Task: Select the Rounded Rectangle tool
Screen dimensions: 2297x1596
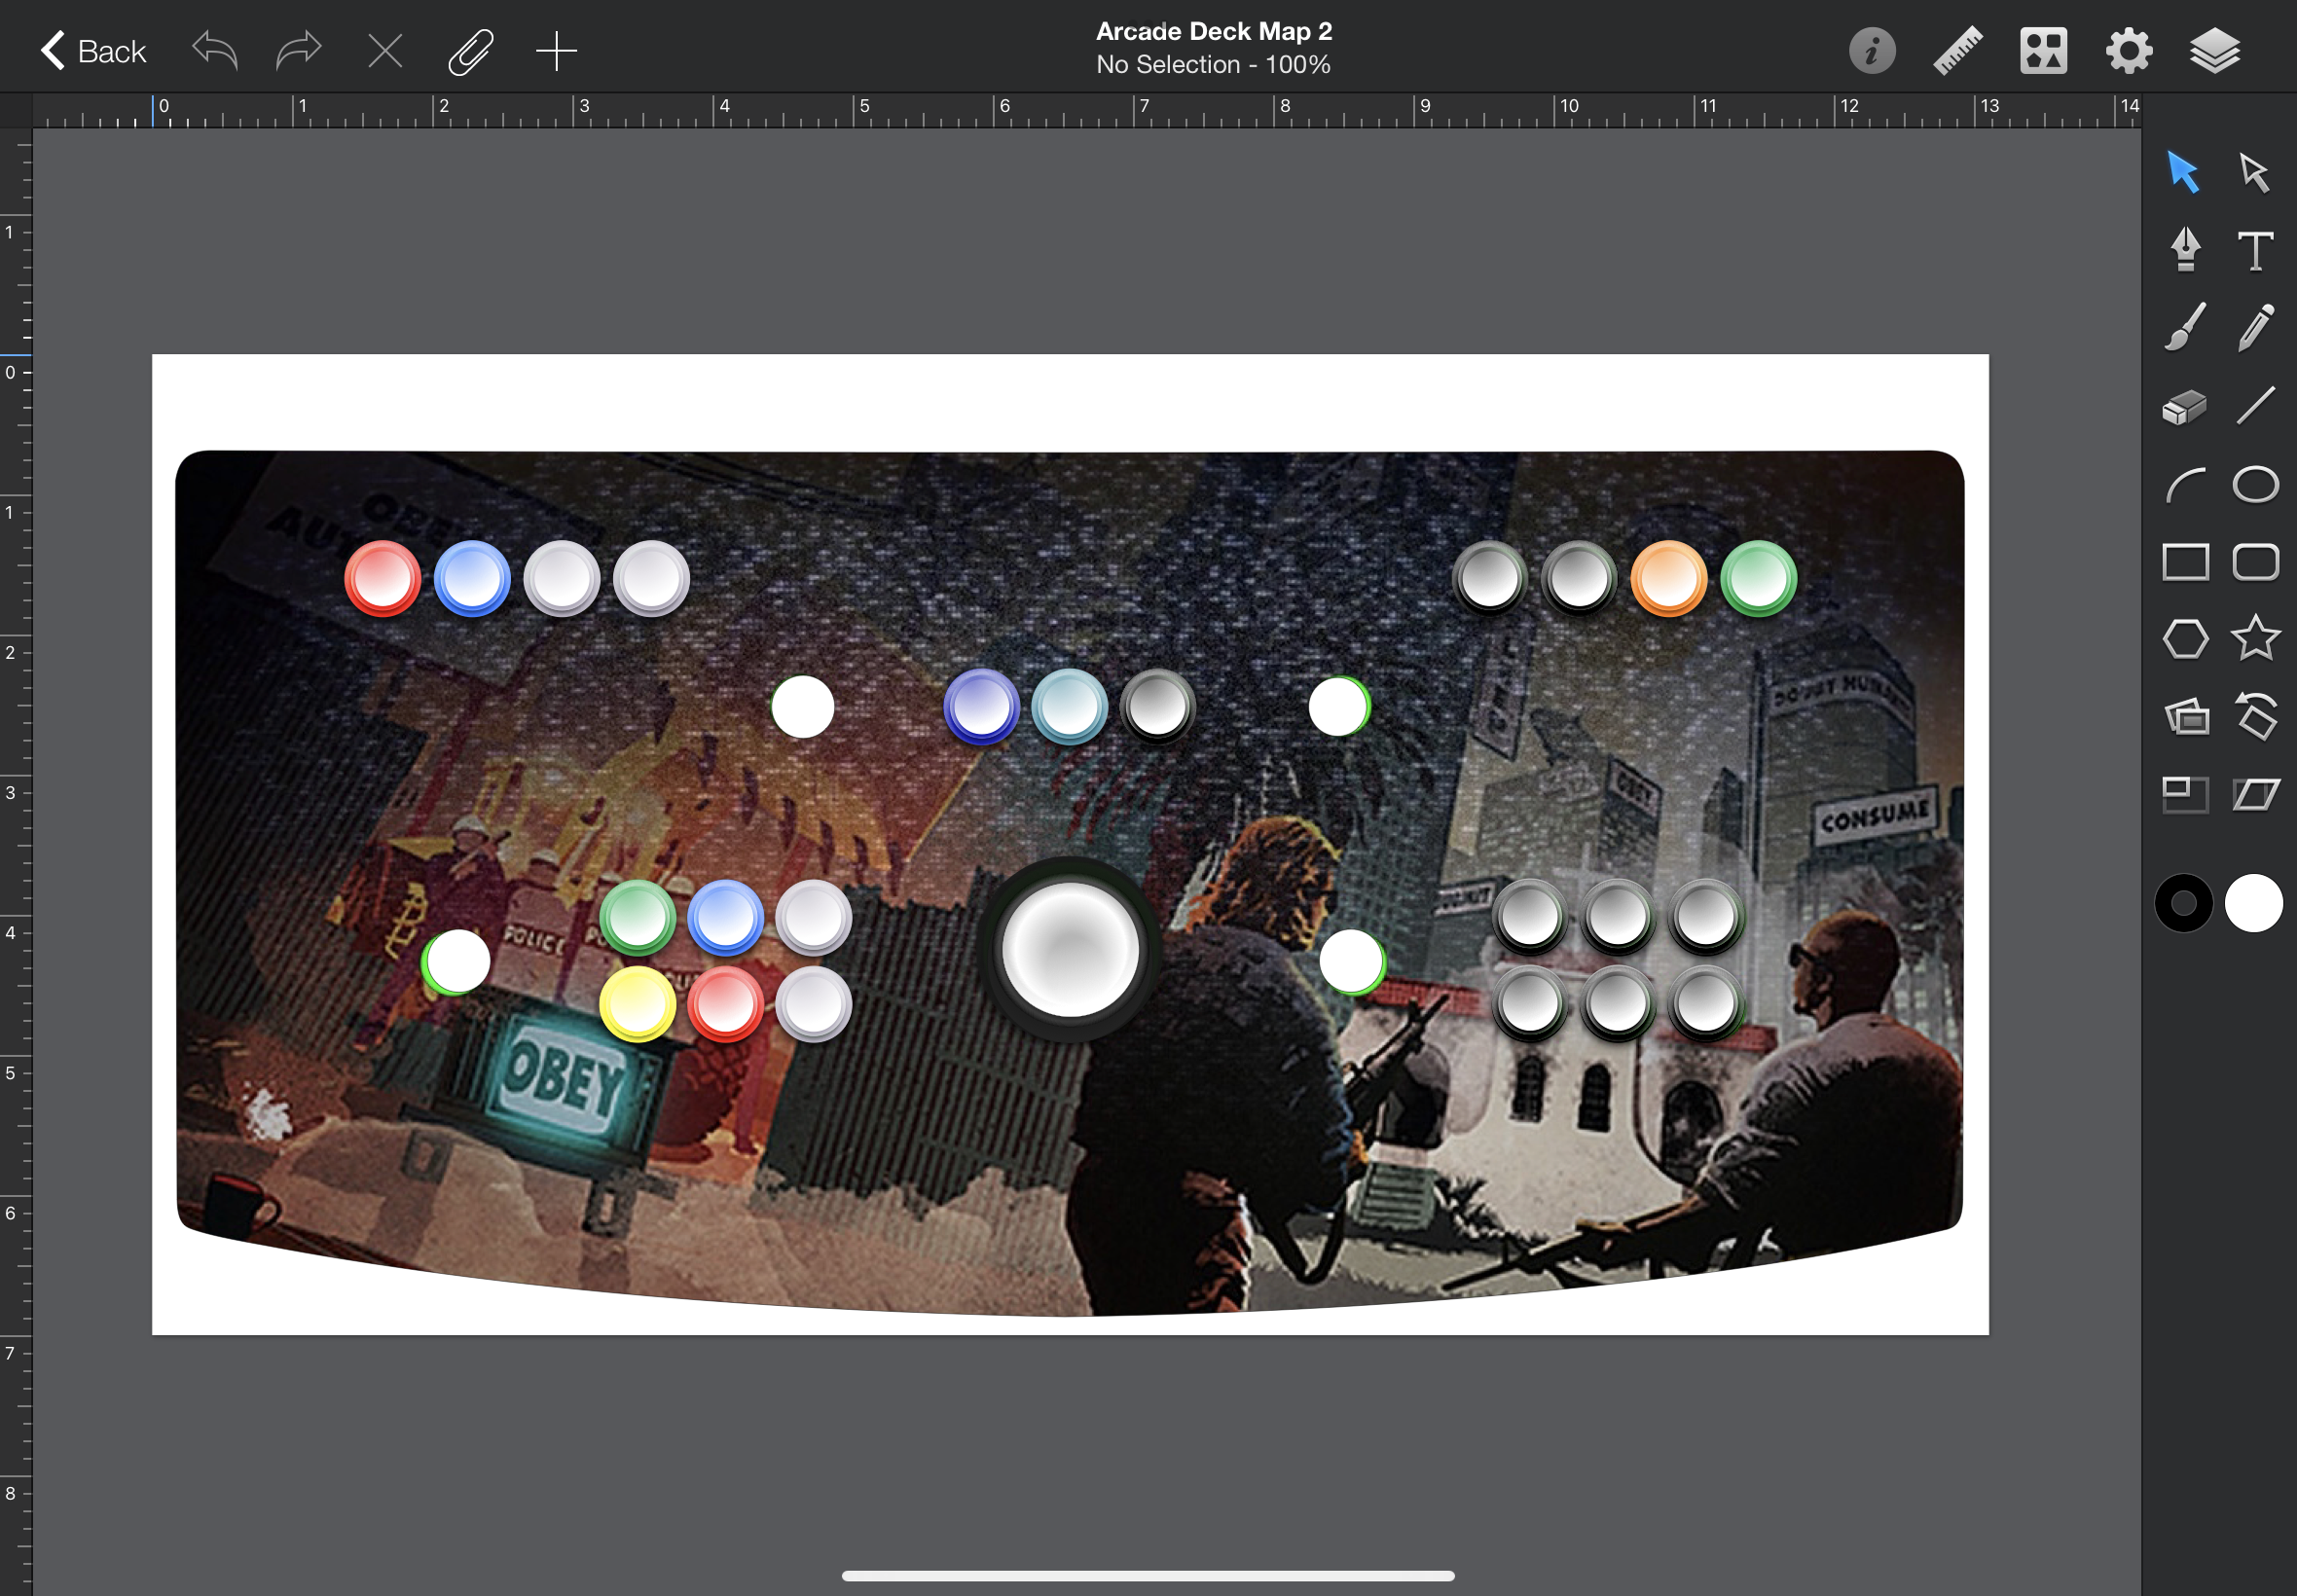Action: point(2255,562)
